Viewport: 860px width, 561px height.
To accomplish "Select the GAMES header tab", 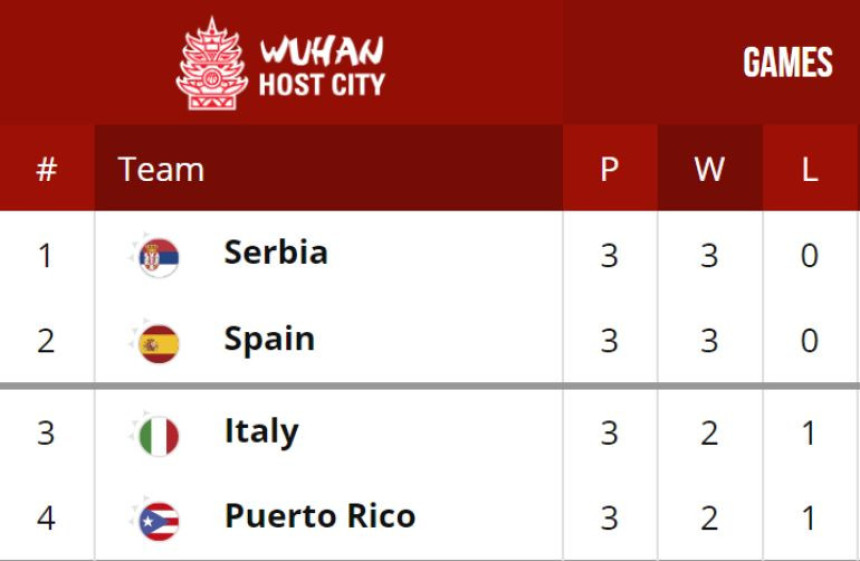I will [x=788, y=62].
